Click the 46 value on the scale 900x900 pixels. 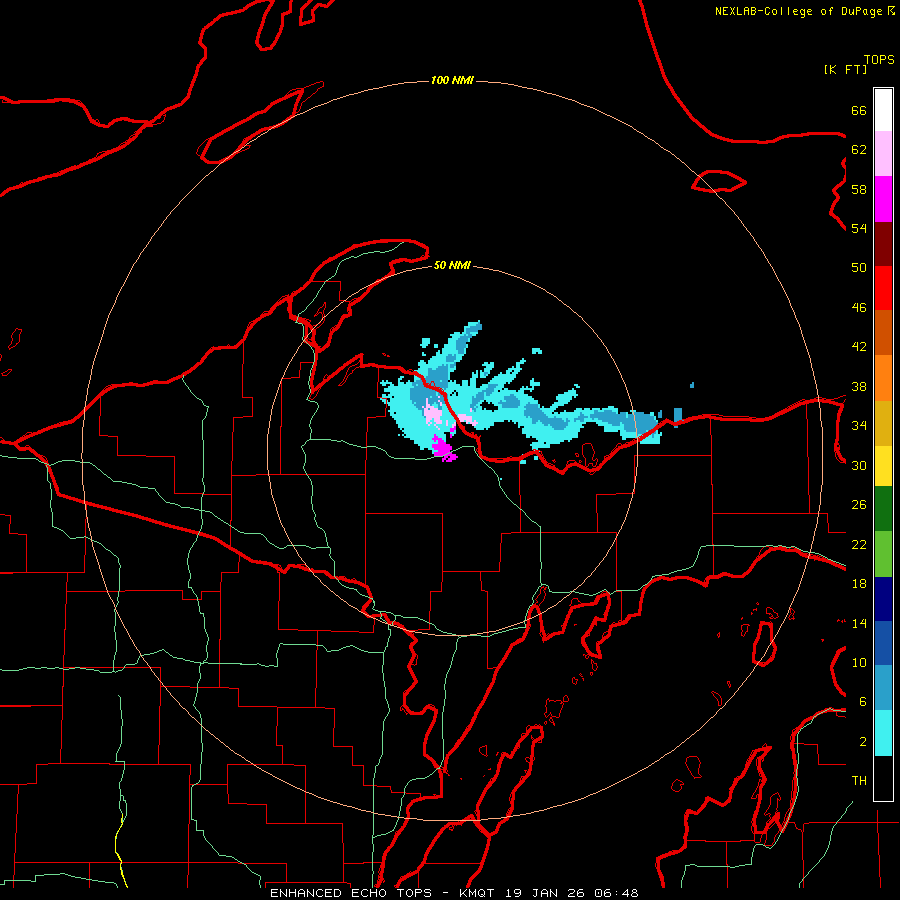(x=859, y=308)
